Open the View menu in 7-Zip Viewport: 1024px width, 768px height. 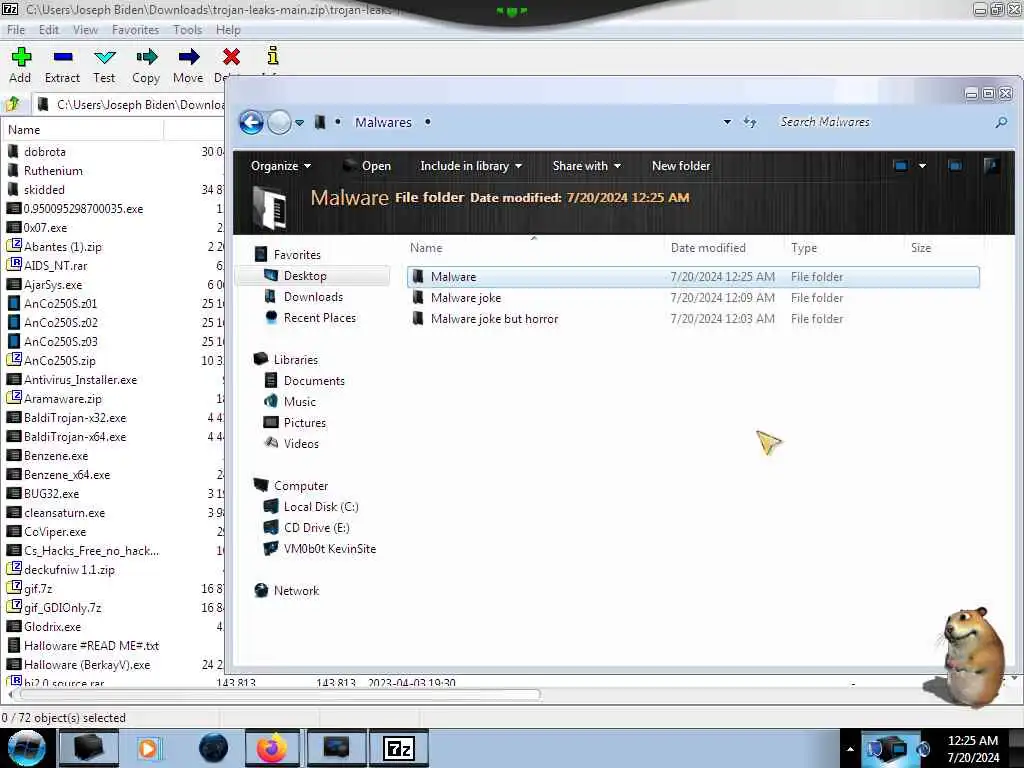point(86,30)
